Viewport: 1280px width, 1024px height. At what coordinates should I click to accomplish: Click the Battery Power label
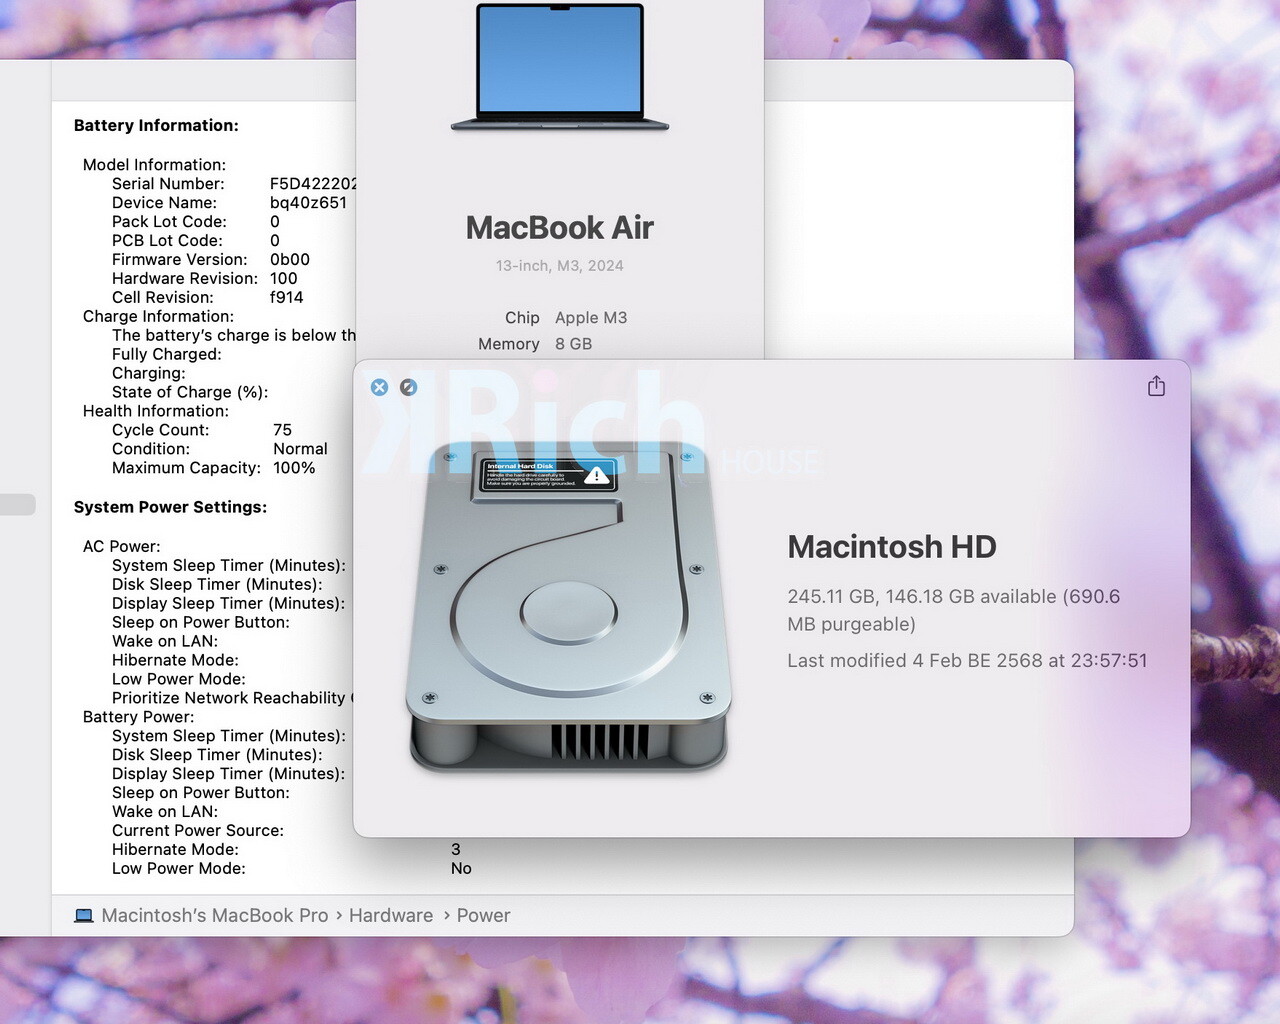click(138, 717)
